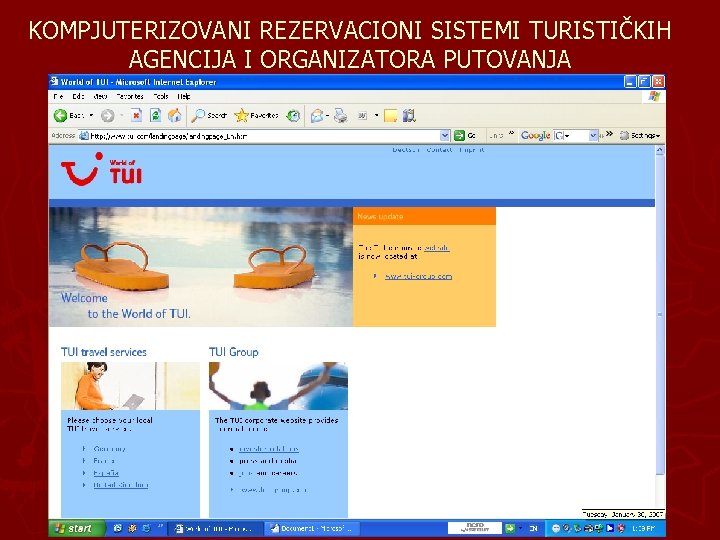
Task: Click the Windows flag logo
Action: [654, 96]
